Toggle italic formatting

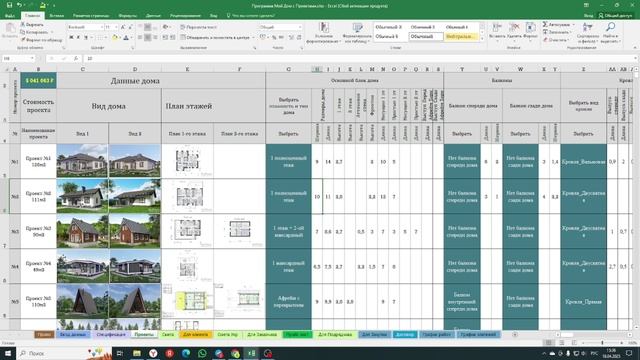[x=78, y=38]
